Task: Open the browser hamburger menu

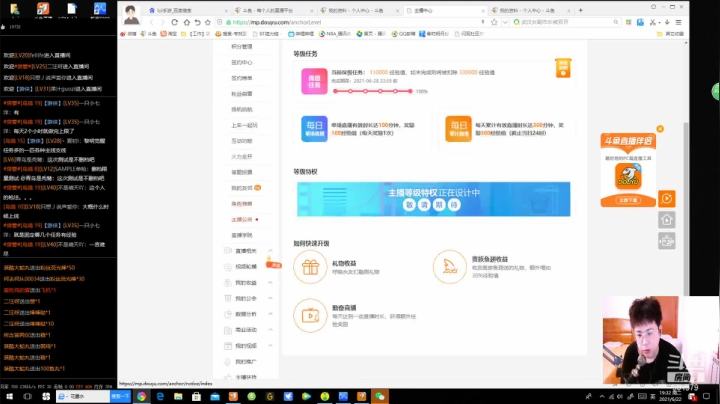Action: pyautogui.click(x=679, y=22)
